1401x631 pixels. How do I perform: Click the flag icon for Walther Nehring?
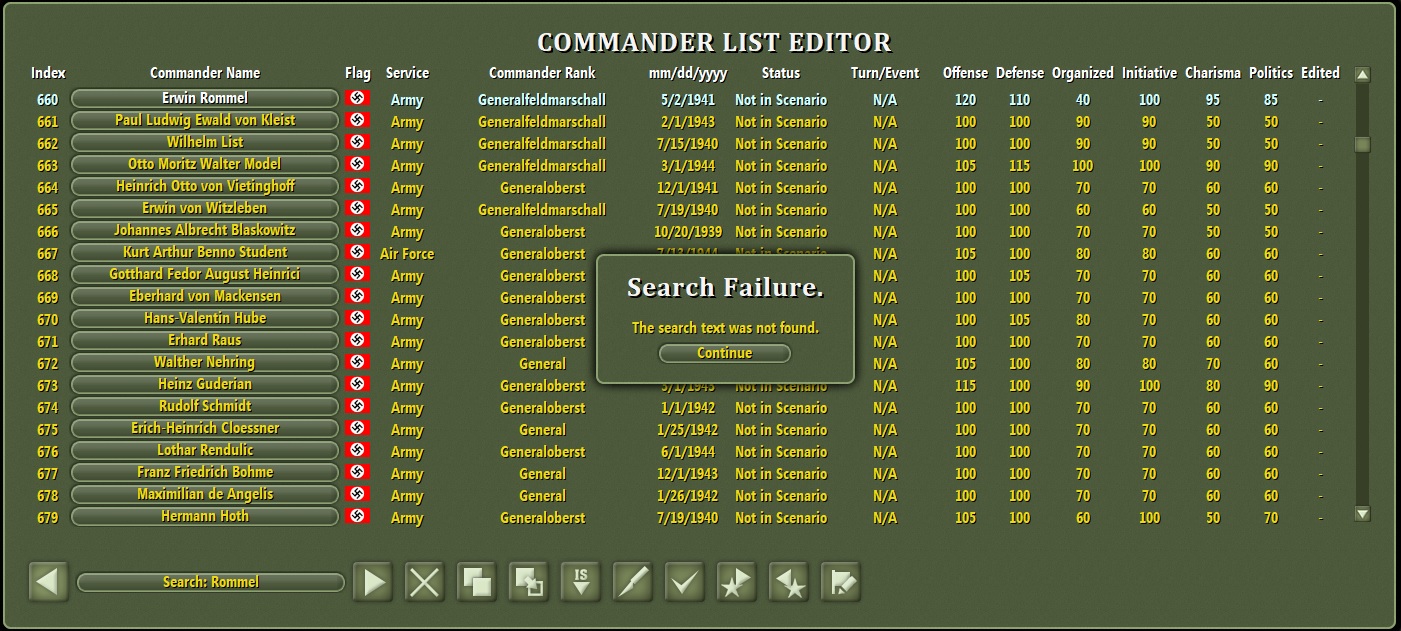(x=358, y=362)
